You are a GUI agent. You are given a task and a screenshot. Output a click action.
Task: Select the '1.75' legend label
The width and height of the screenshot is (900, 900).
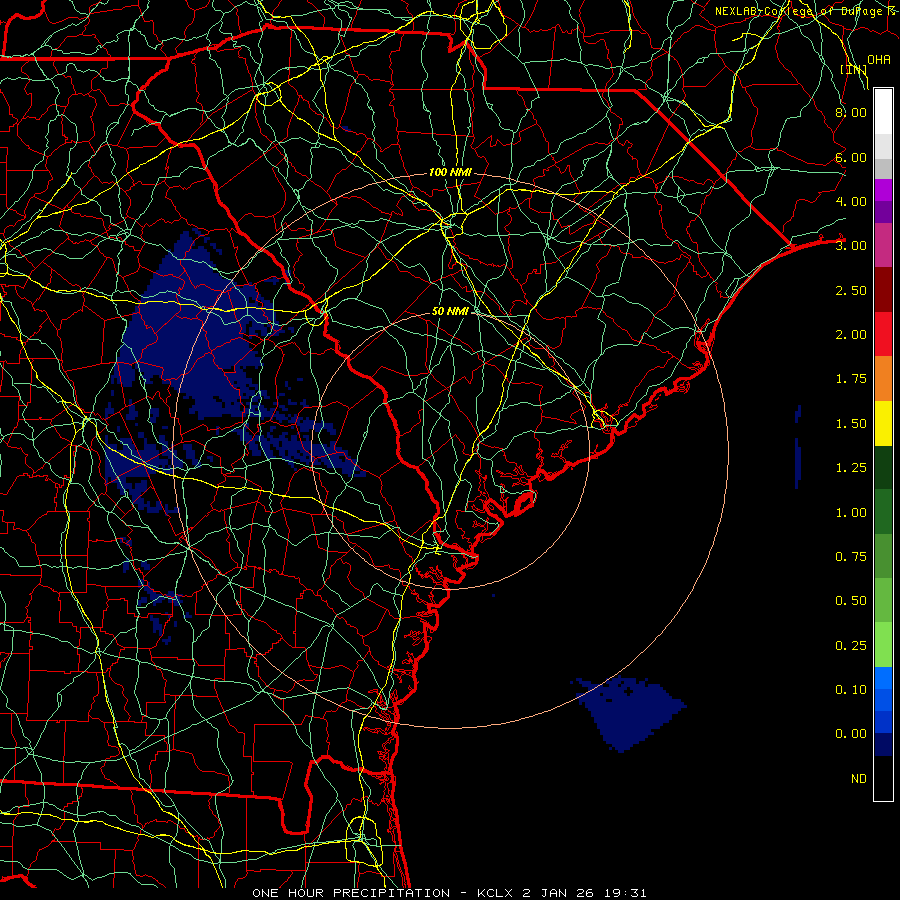851,379
